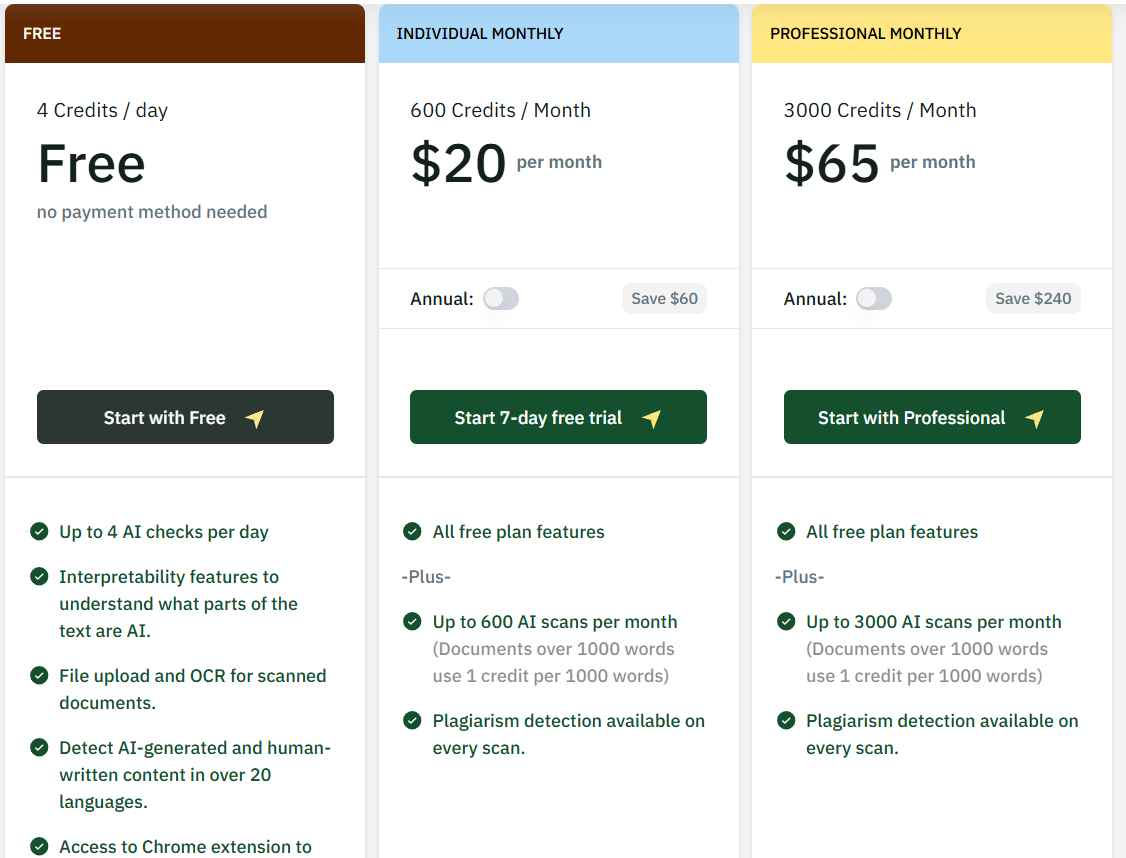Click checkmark next to Interpretability features item
The height and width of the screenshot is (858, 1126).
click(39, 576)
